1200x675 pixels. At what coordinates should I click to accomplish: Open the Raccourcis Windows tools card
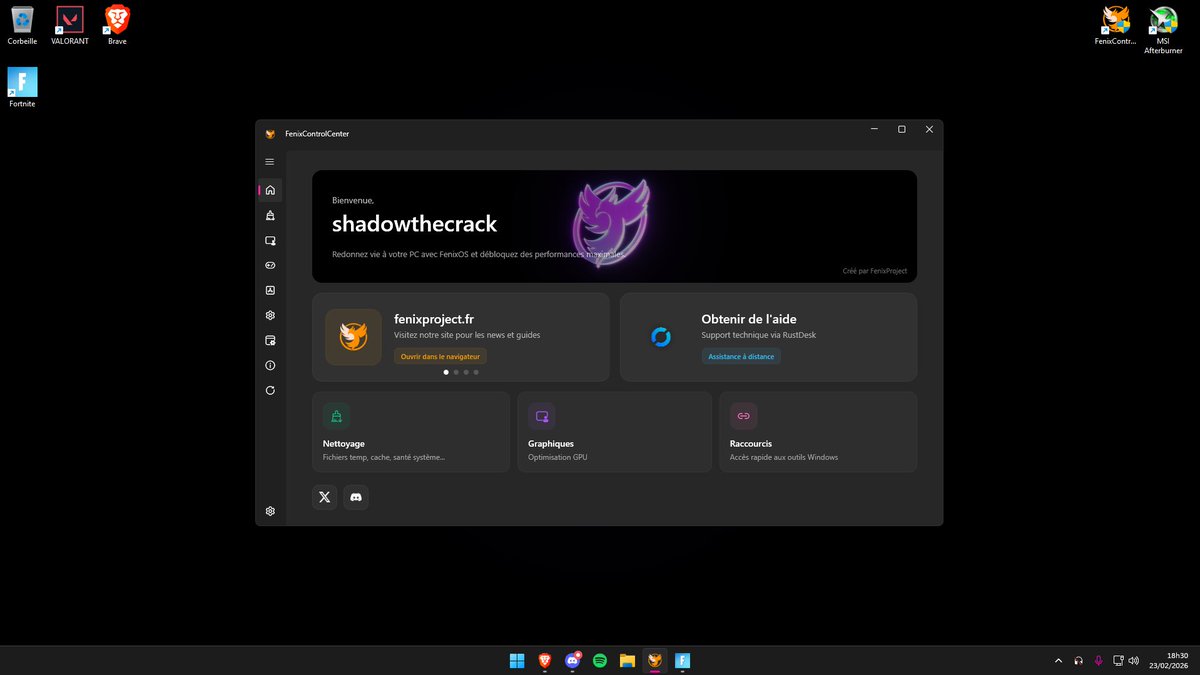[818, 431]
